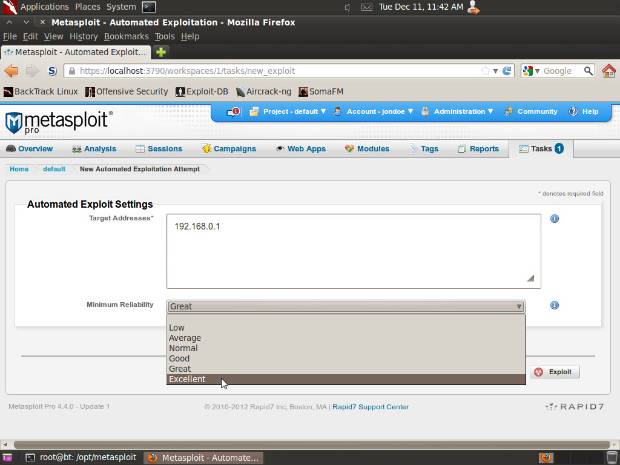
Task: Click the info icon beside Target Addresses
Action: [x=554, y=219]
